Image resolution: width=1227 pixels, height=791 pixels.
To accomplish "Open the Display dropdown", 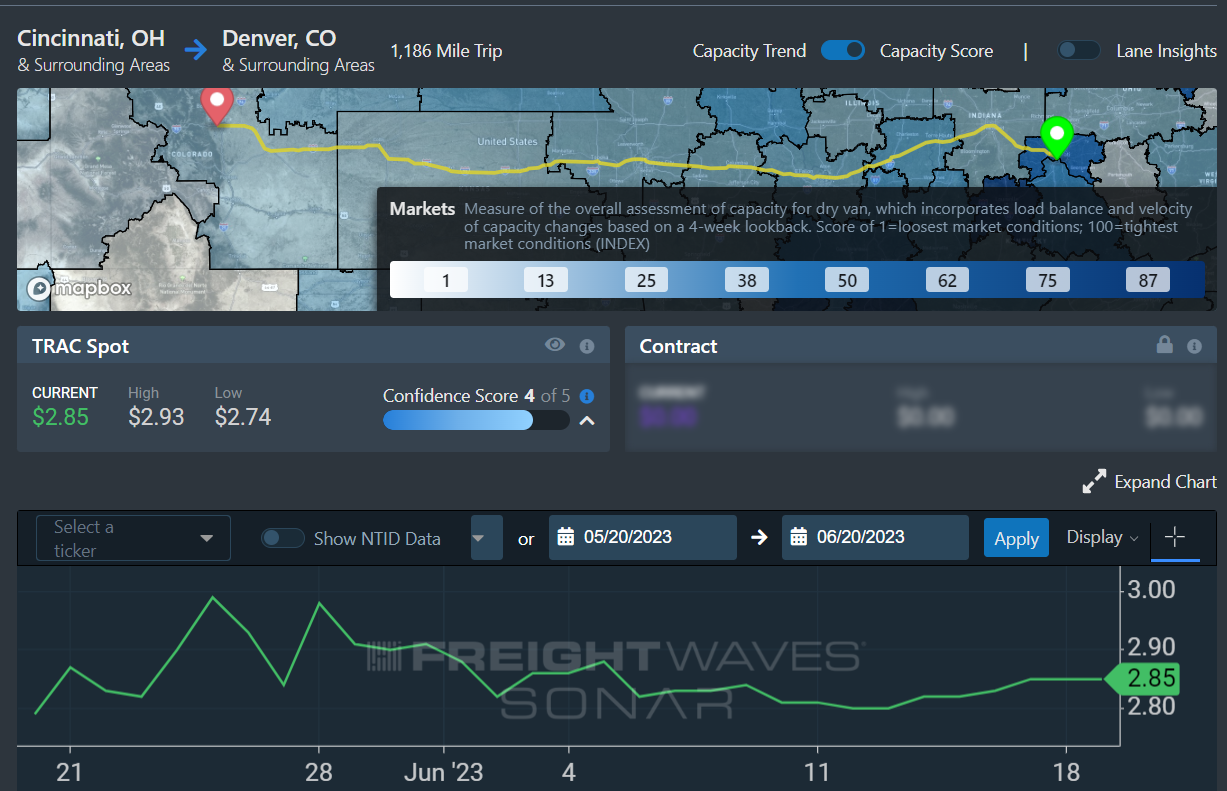I will [1102, 537].
